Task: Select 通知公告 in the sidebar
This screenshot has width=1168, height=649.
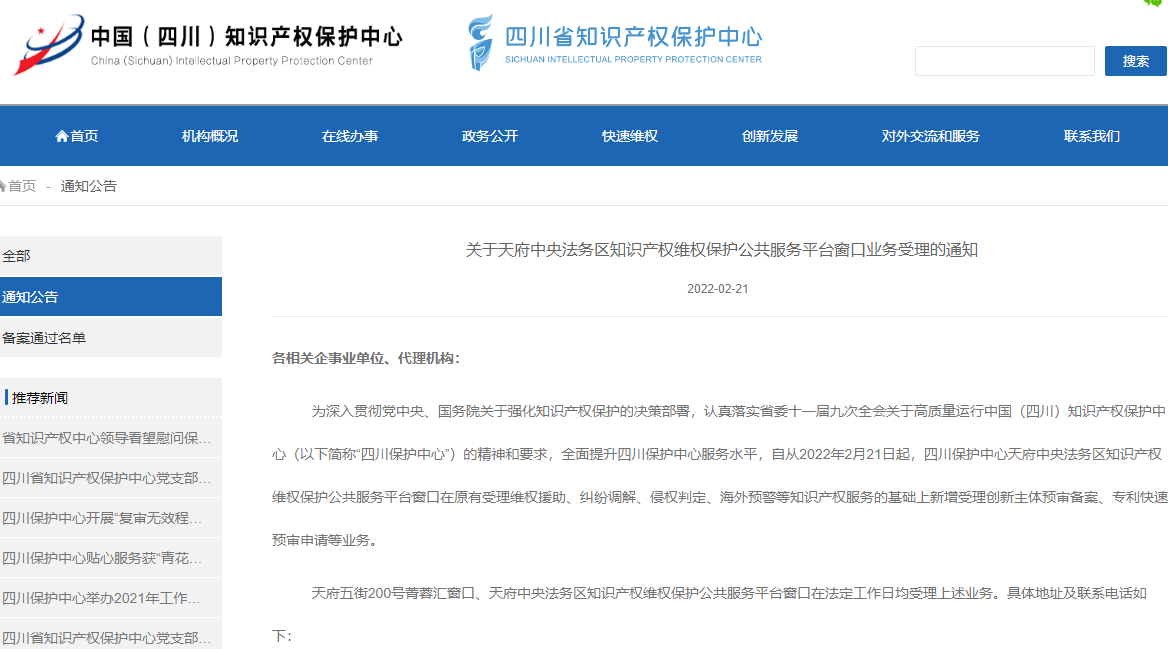Action: click(x=31, y=297)
